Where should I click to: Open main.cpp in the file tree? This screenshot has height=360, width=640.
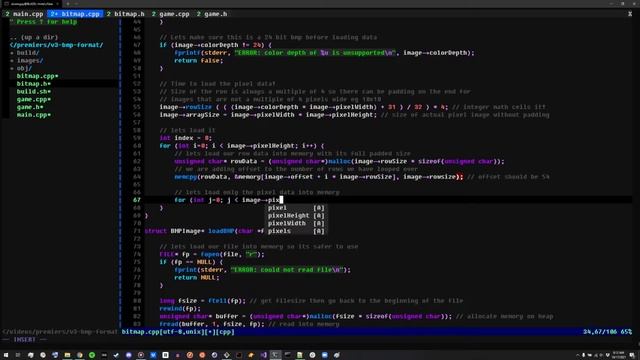[x=34, y=115]
